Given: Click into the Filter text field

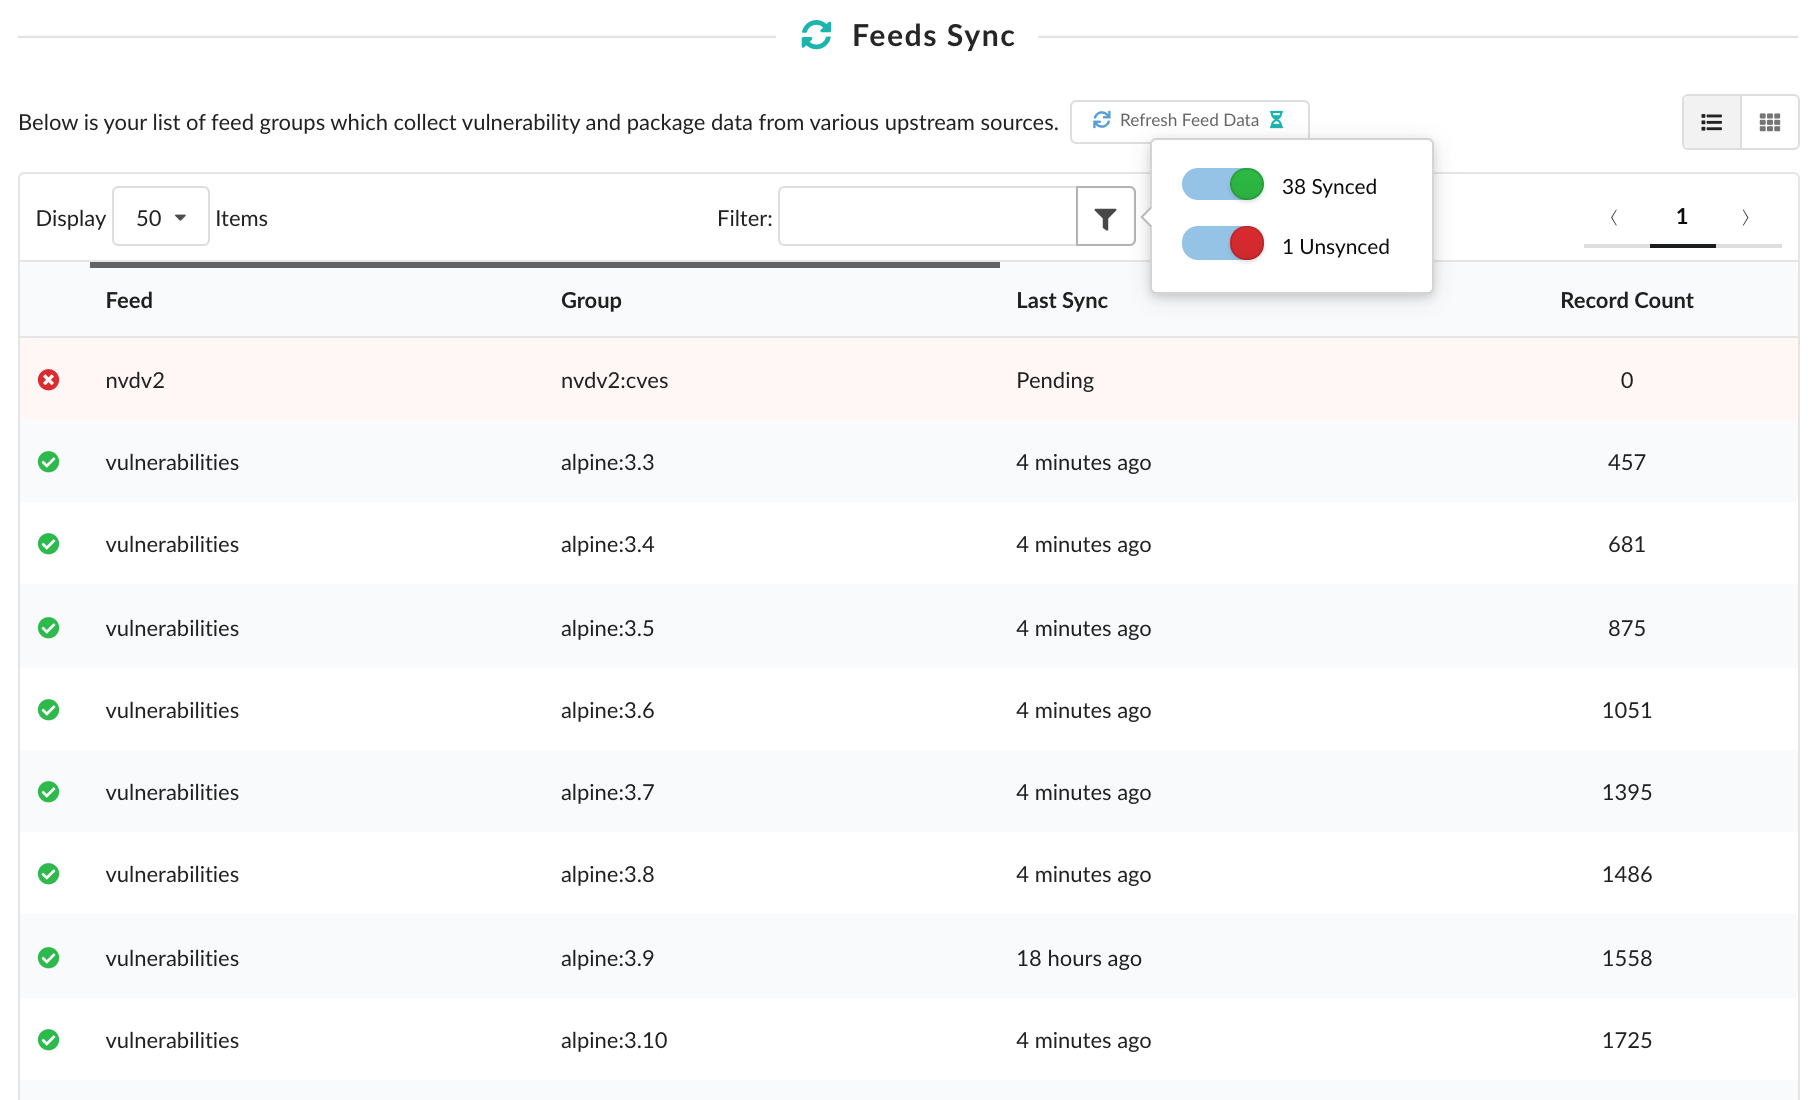Looking at the screenshot, I should click(927, 217).
